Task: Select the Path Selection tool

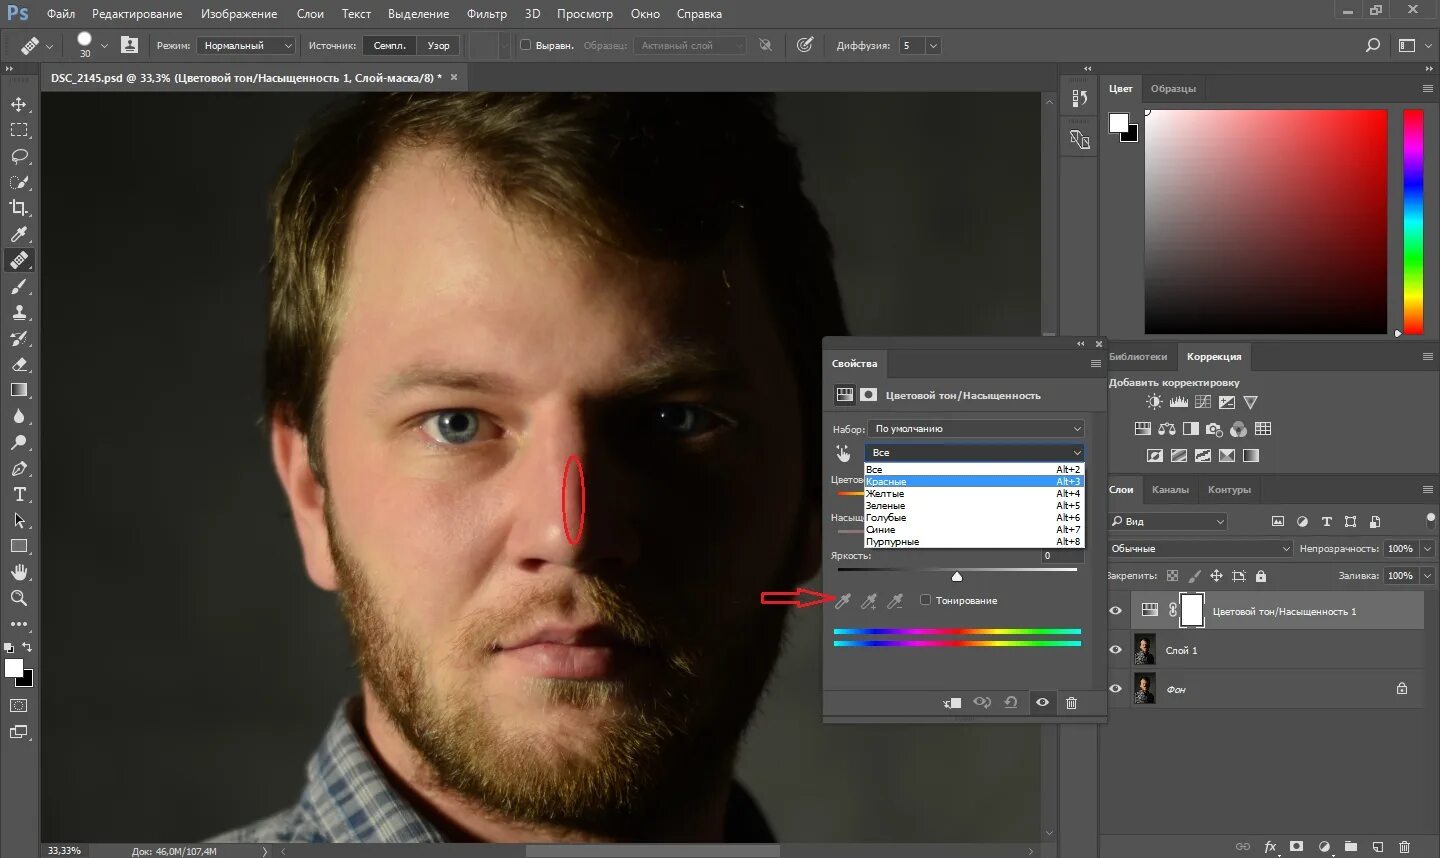Action: [19, 520]
